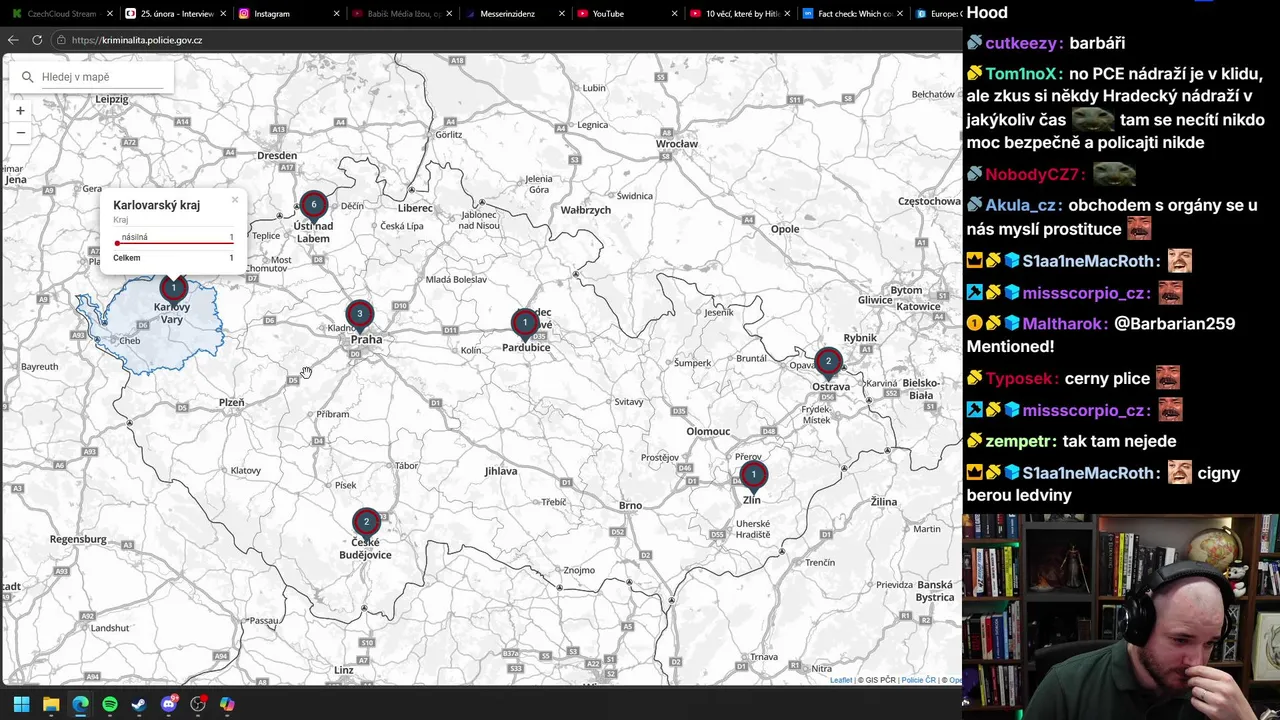
Task: Zoom in the map with plus button
Action: pyautogui.click(x=20, y=111)
